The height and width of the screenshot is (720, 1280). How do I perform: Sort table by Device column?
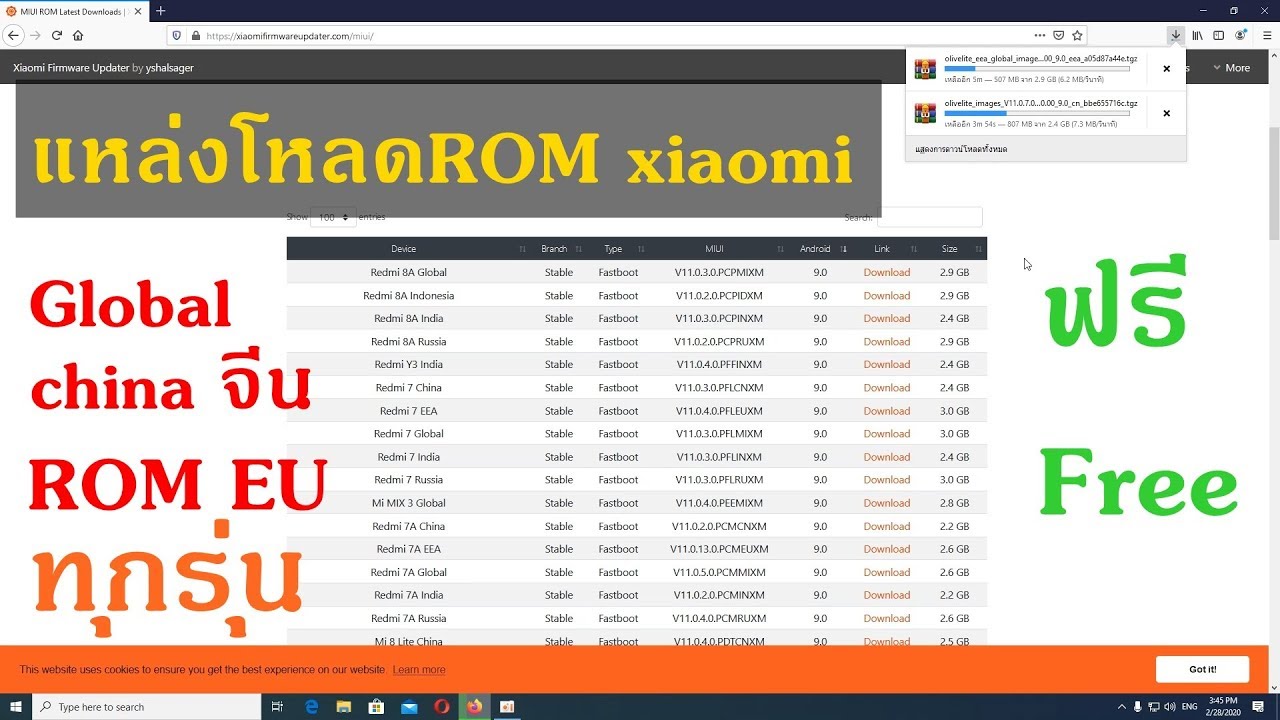tap(408, 248)
